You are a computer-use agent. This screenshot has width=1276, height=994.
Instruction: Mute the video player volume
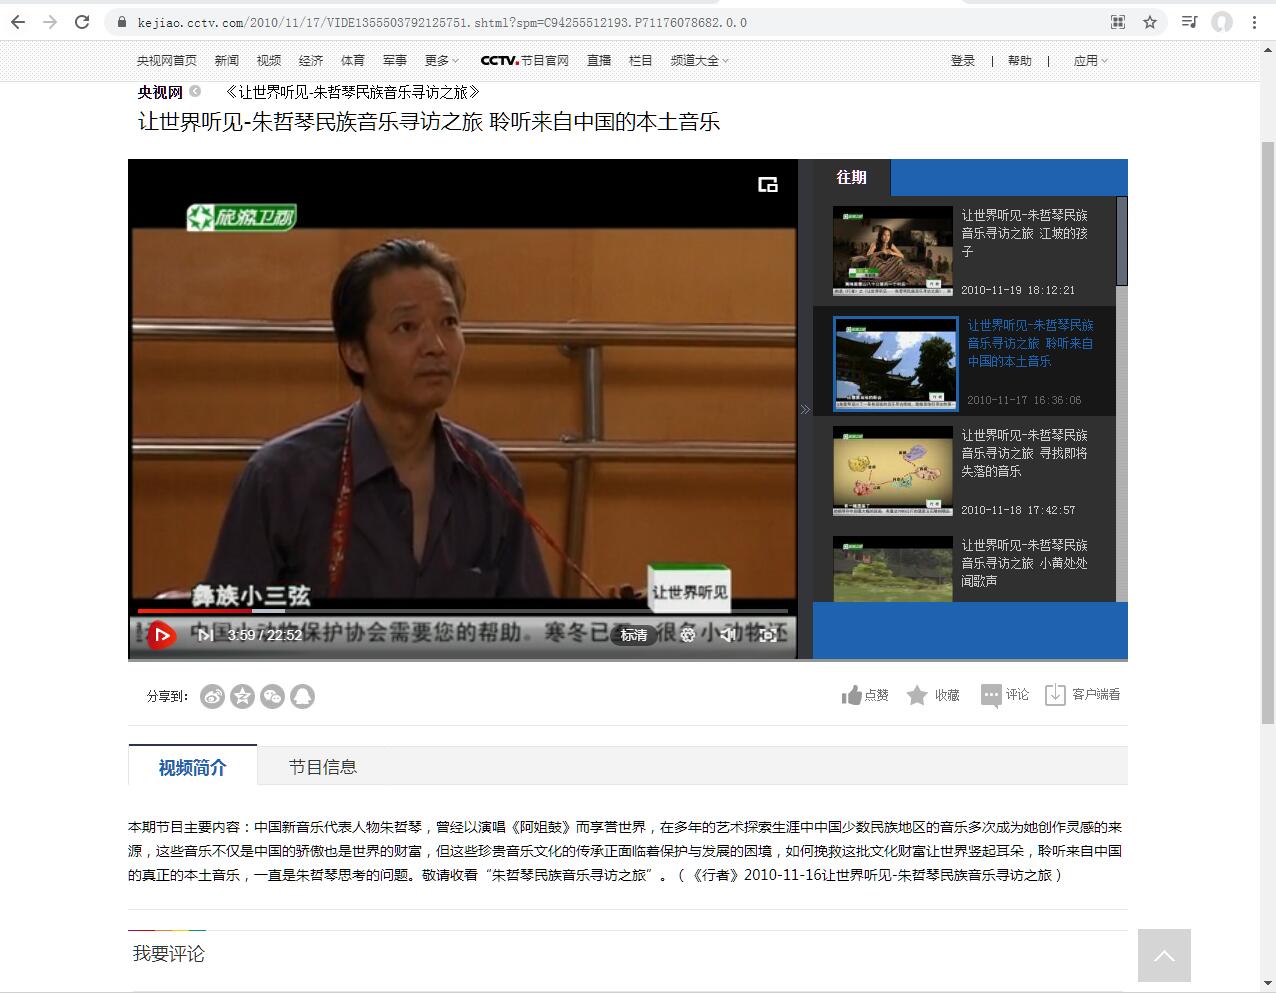(728, 635)
